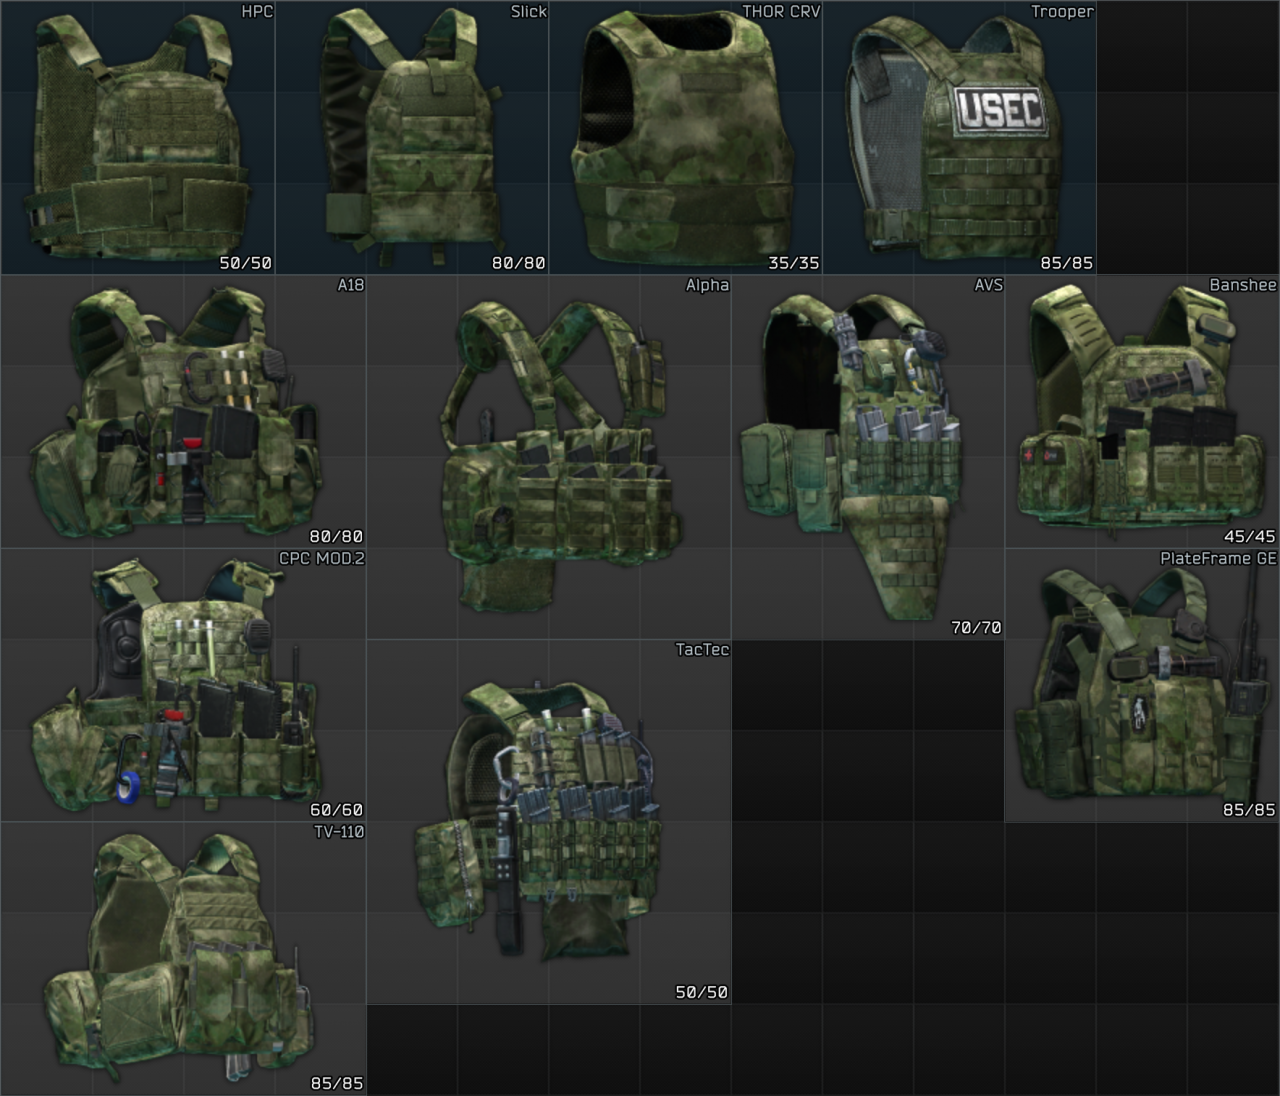Select the Trooper USEC armor vest
Image resolution: width=1280 pixels, height=1096 pixels.
(x=960, y=137)
